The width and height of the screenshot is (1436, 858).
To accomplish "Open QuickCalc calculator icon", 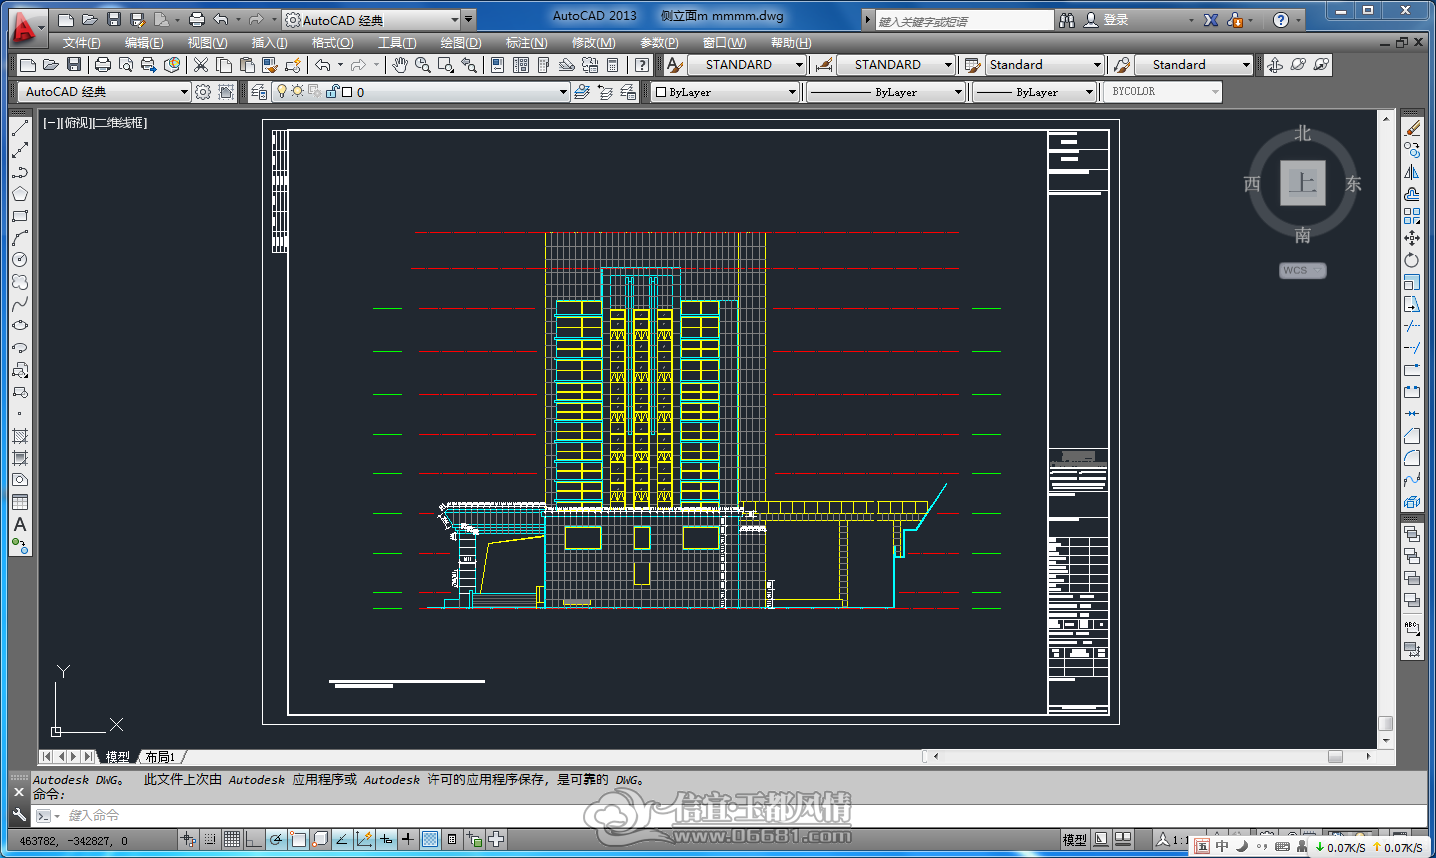I will click(613, 65).
